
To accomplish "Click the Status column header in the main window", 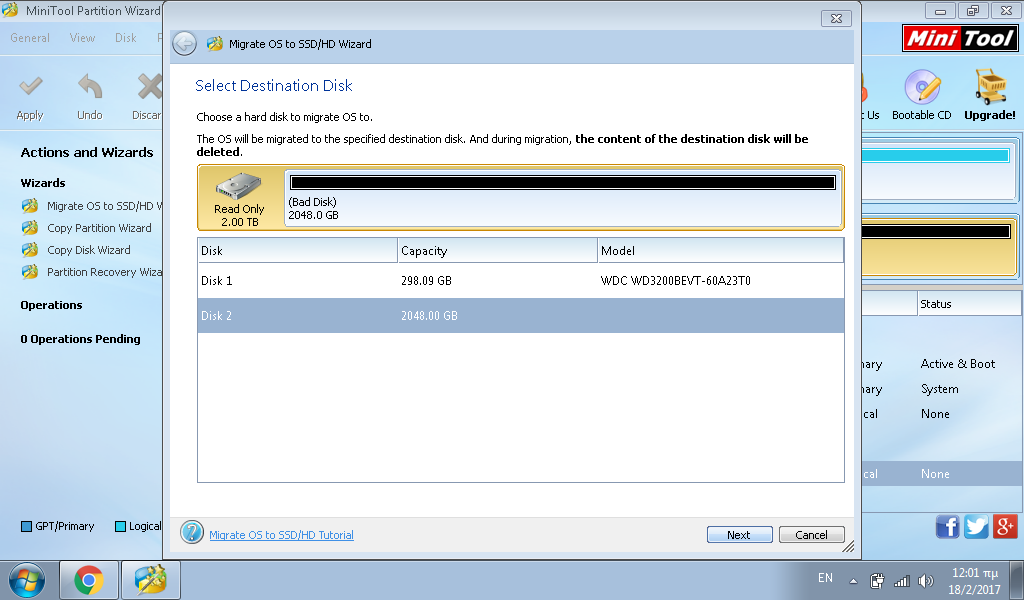I will click(x=969, y=304).
